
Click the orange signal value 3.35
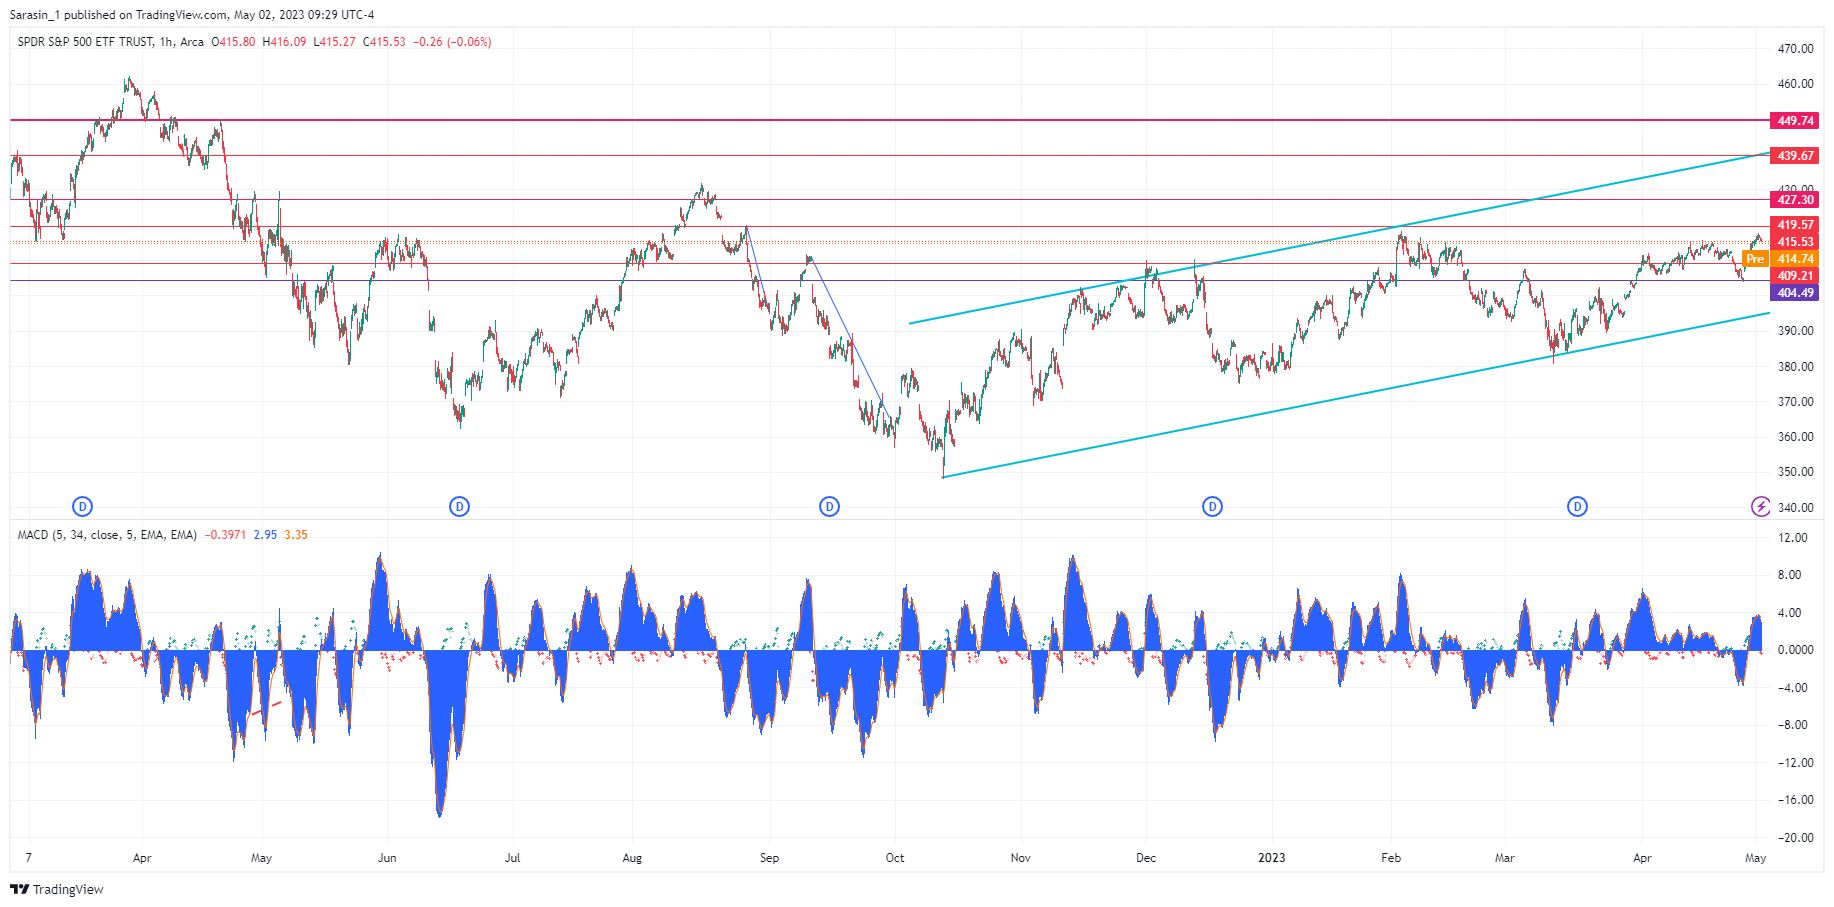(296, 535)
